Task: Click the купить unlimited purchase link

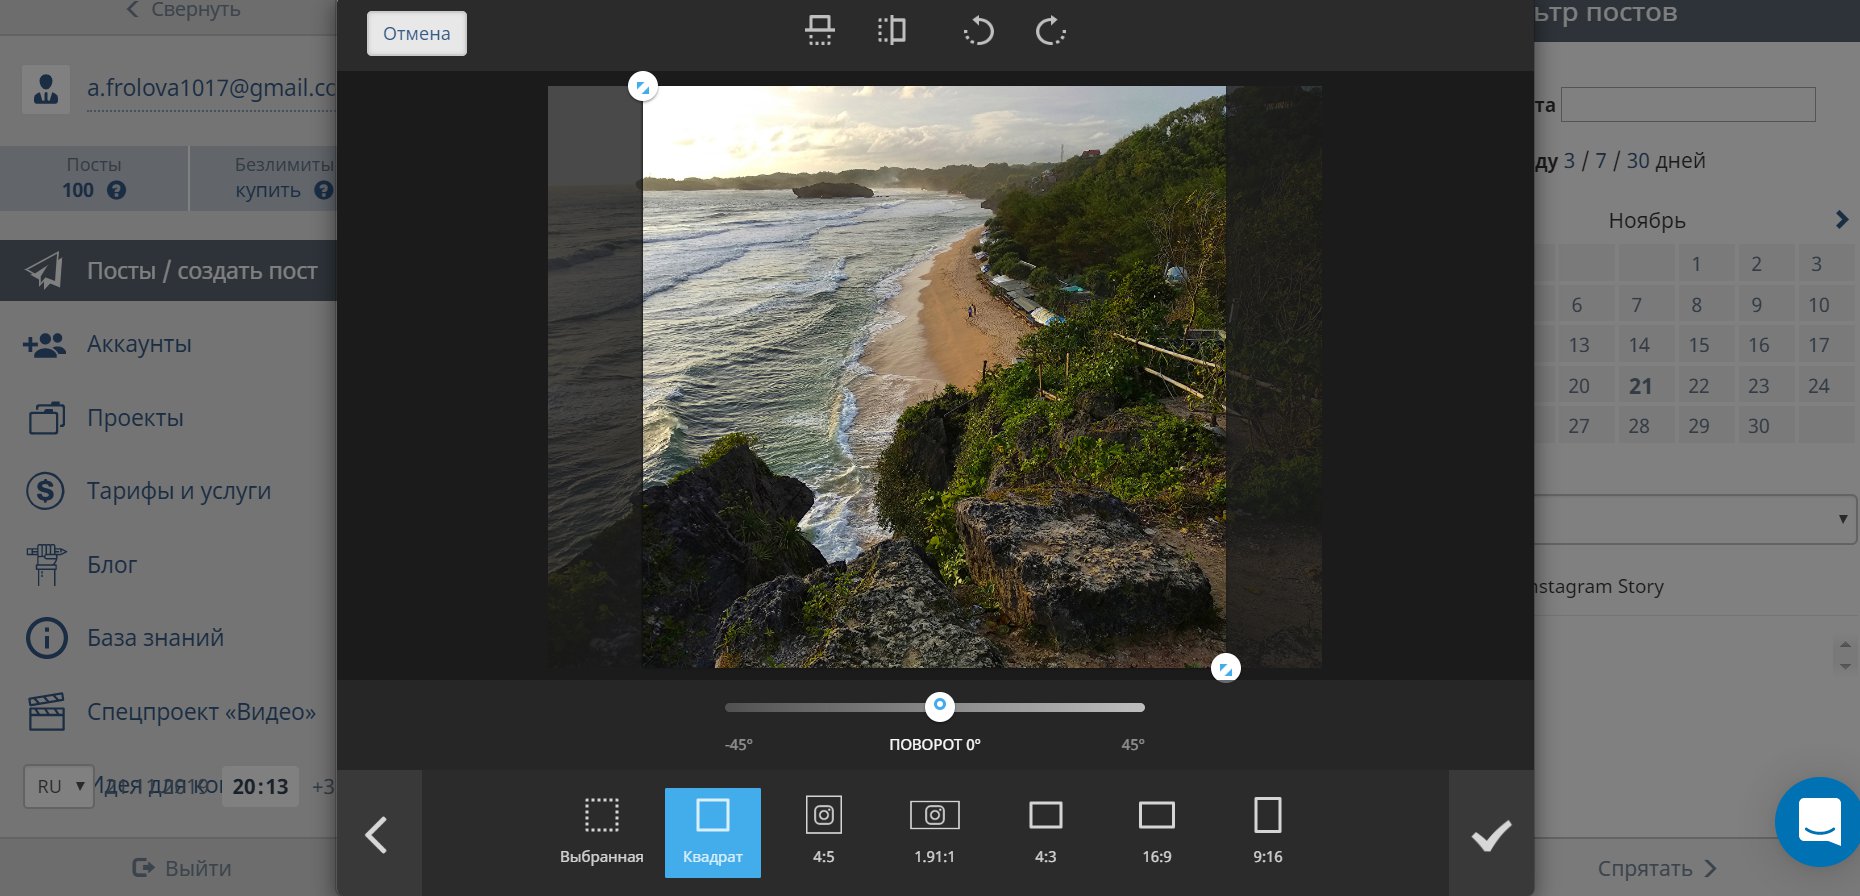Action: pos(268,190)
